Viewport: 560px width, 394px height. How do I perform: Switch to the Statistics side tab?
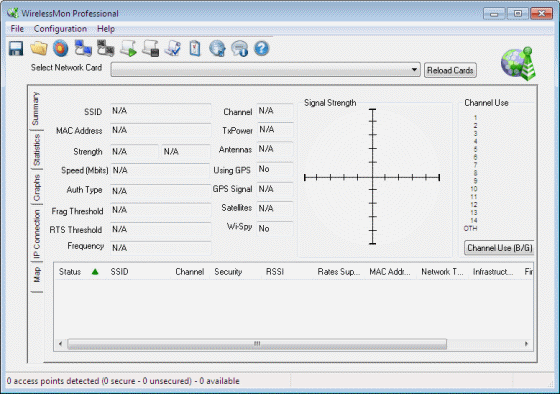(x=37, y=150)
